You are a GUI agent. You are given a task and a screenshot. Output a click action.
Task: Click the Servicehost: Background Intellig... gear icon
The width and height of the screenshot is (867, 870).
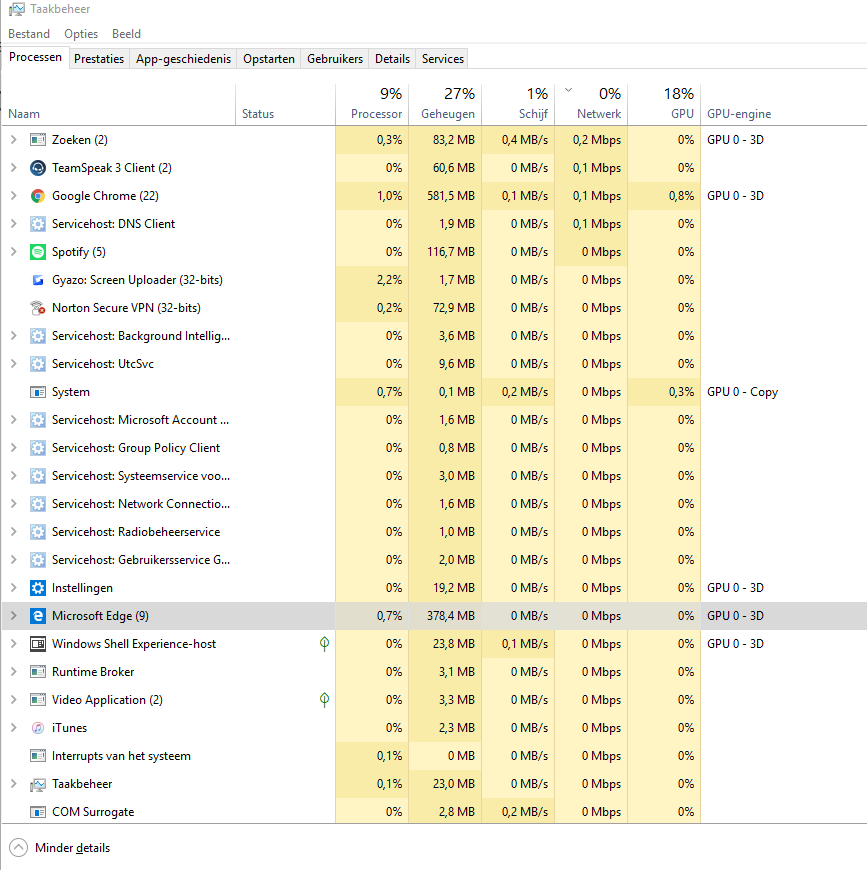(38, 336)
